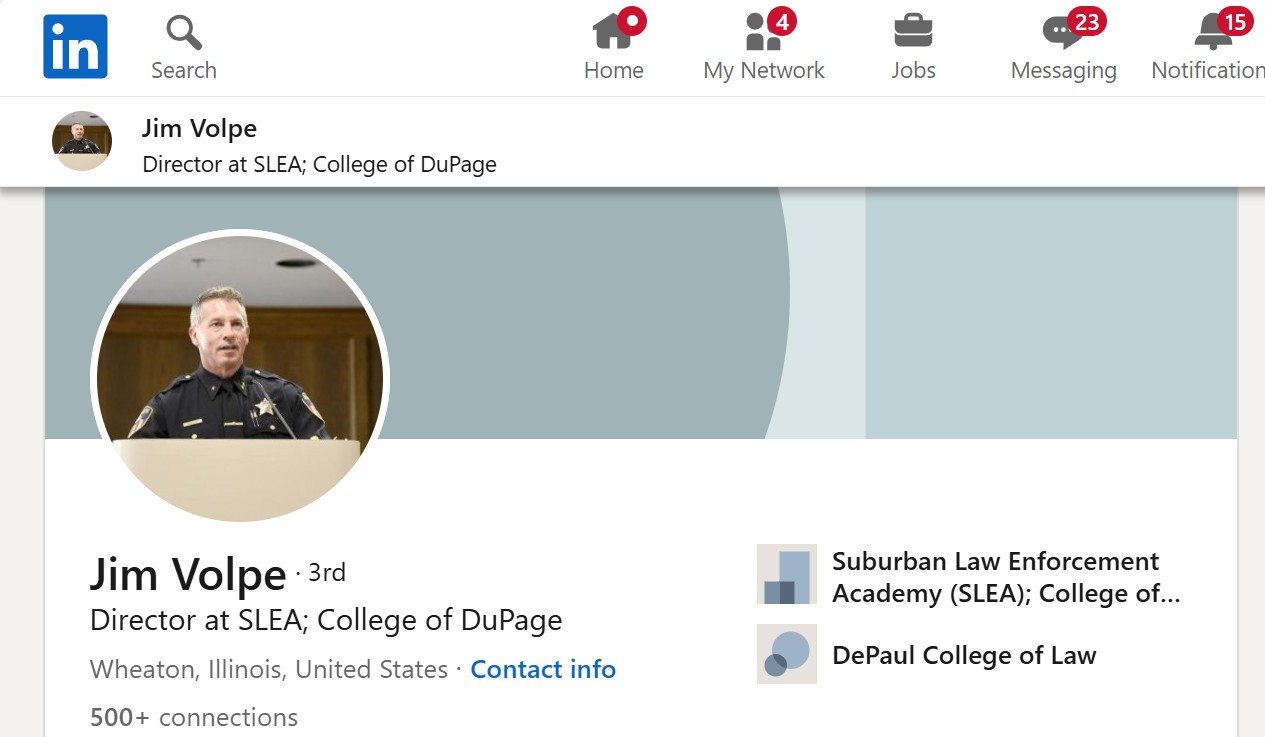Viewport: 1265px width, 737px height.
Task: Open Messaging chat bubble icon
Action: pyautogui.click(x=1062, y=32)
